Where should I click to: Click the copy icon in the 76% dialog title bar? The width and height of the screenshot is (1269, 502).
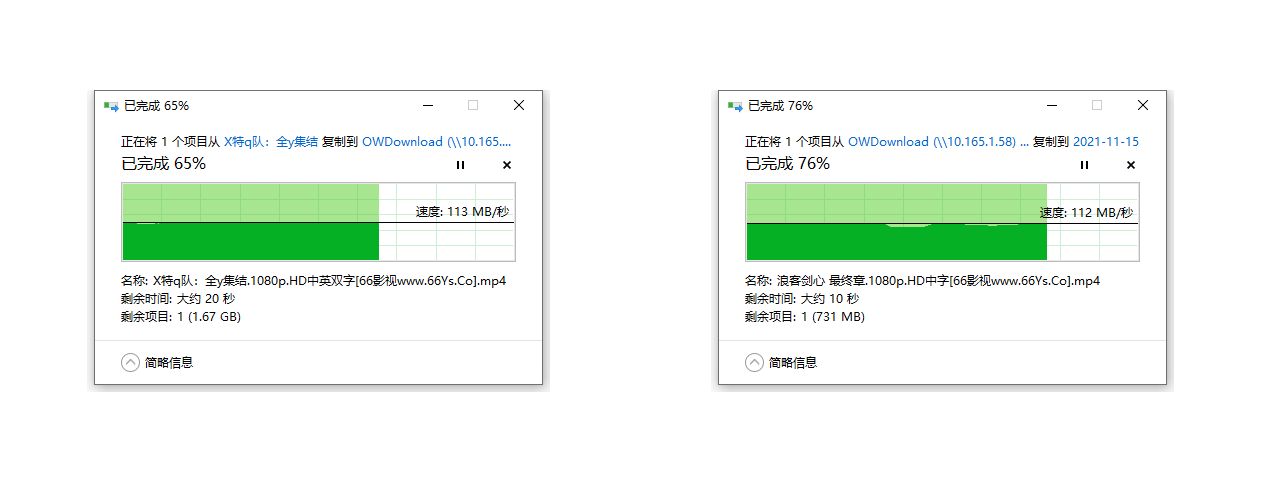[x=735, y=105]
